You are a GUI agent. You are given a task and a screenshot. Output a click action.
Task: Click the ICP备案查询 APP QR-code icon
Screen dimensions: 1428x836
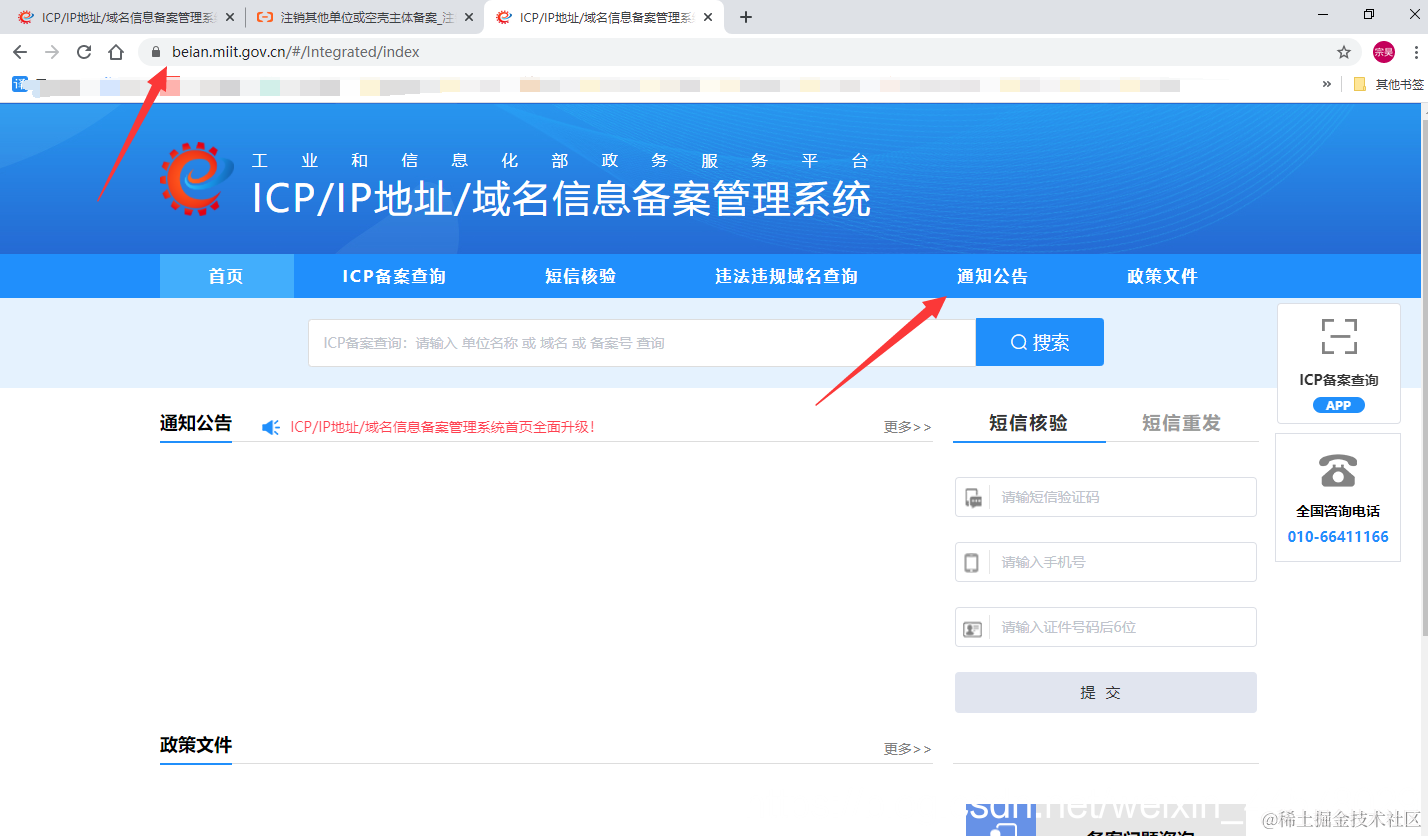[x=1338, y=336]
